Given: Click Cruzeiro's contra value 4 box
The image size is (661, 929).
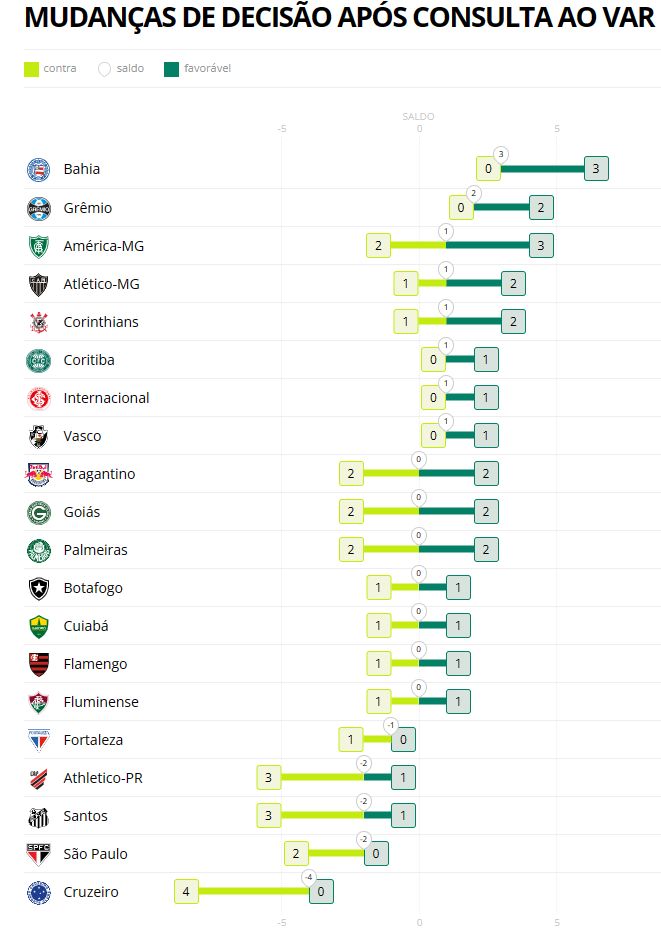Looking at the screenshot, I should (187, 892).
